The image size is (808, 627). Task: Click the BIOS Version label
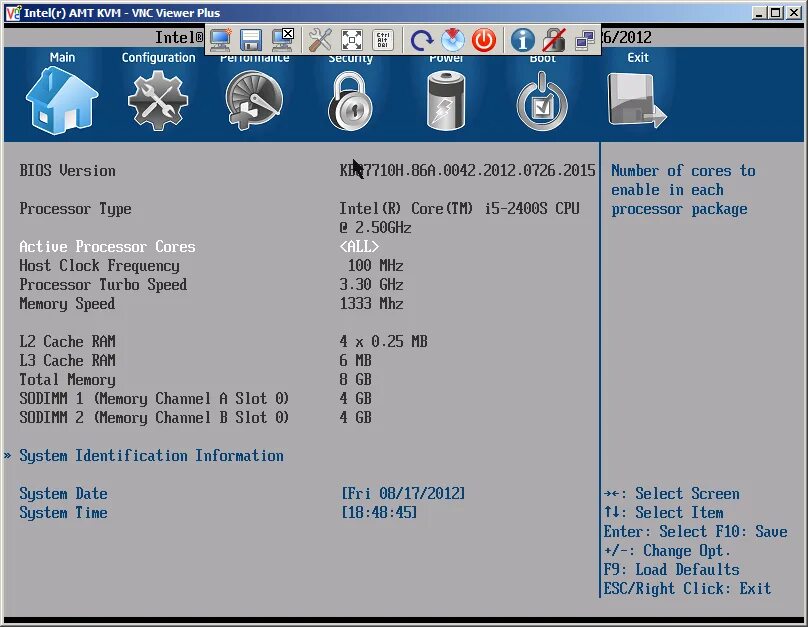[68, 171]
